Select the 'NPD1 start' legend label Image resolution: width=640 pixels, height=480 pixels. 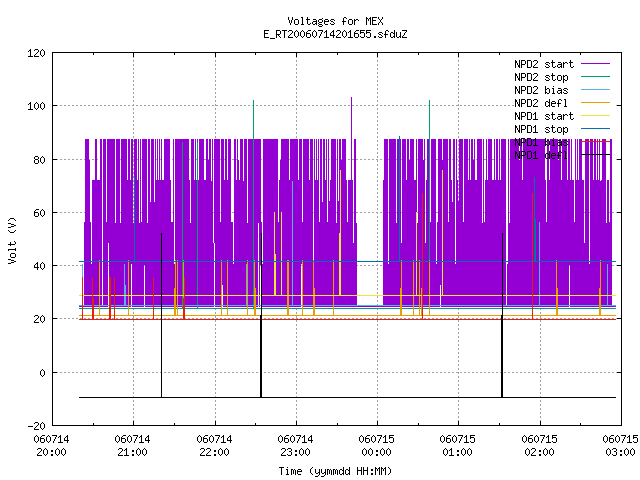click(x=544, y=116)
